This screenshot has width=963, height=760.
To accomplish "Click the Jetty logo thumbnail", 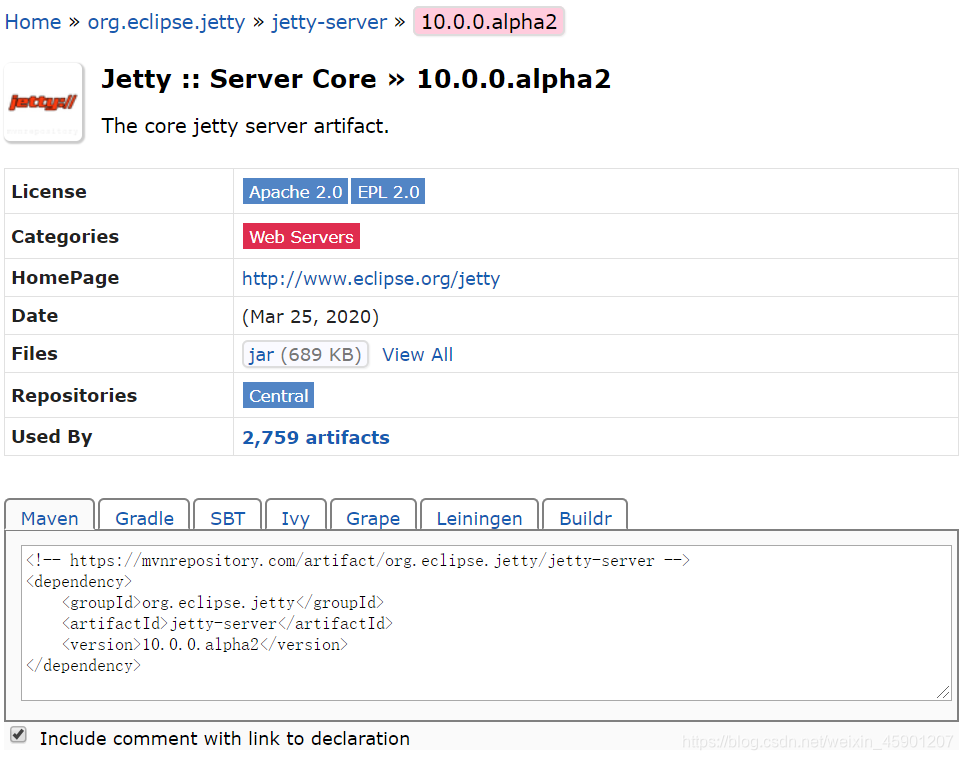I will pyautogui.click(x=44, y=103).
